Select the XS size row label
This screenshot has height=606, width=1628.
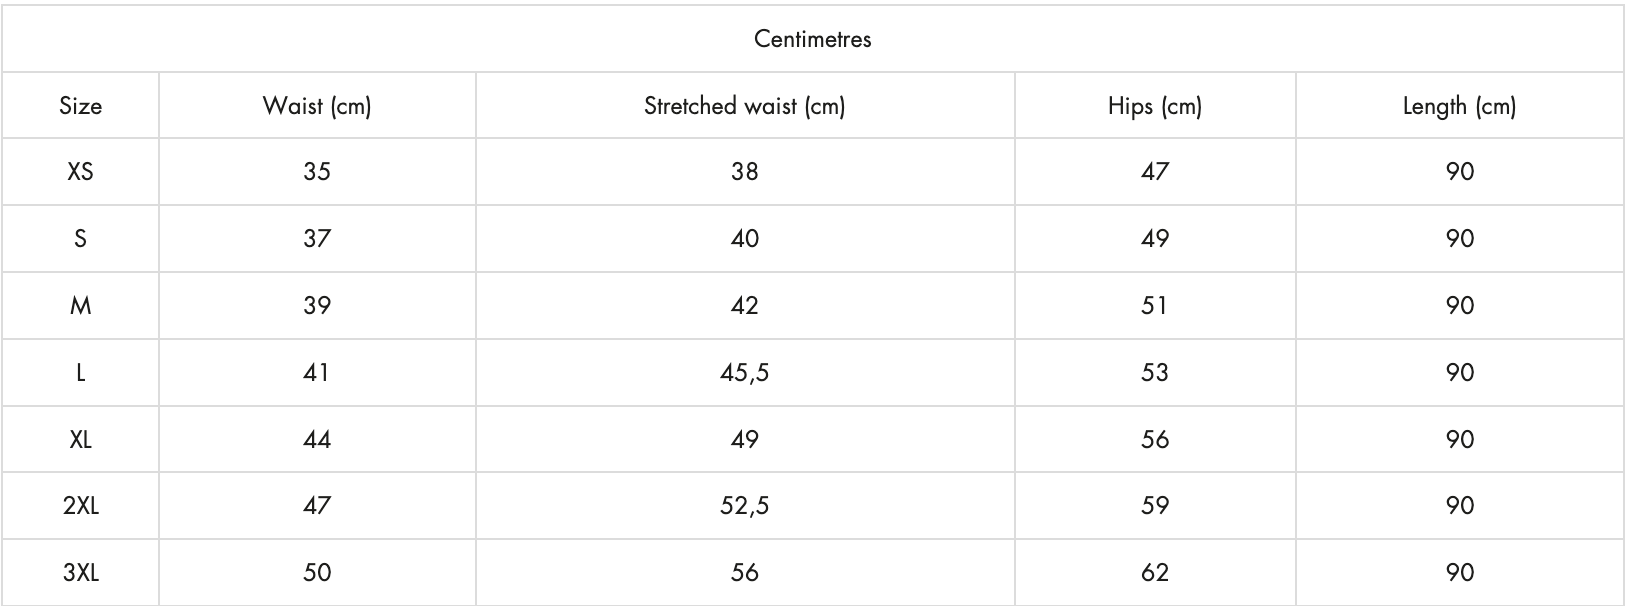coord(80,172)
